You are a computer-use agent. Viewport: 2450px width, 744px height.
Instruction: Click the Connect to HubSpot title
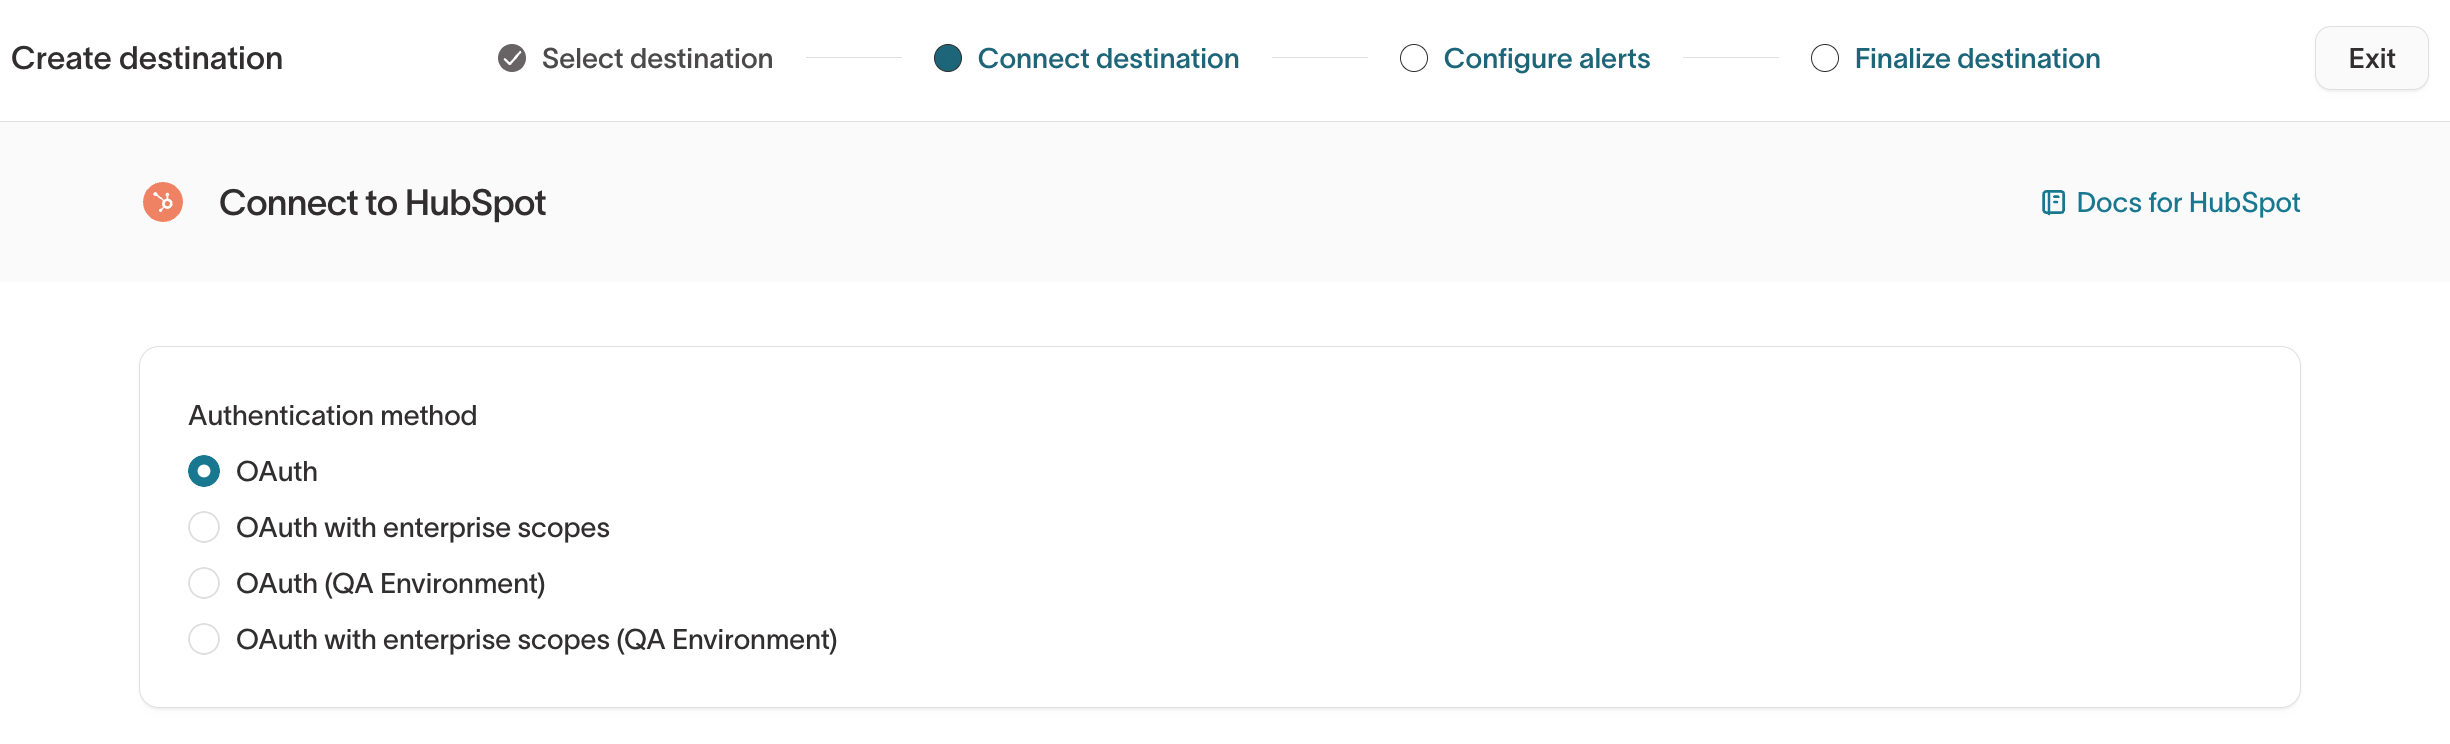[383, 202]
